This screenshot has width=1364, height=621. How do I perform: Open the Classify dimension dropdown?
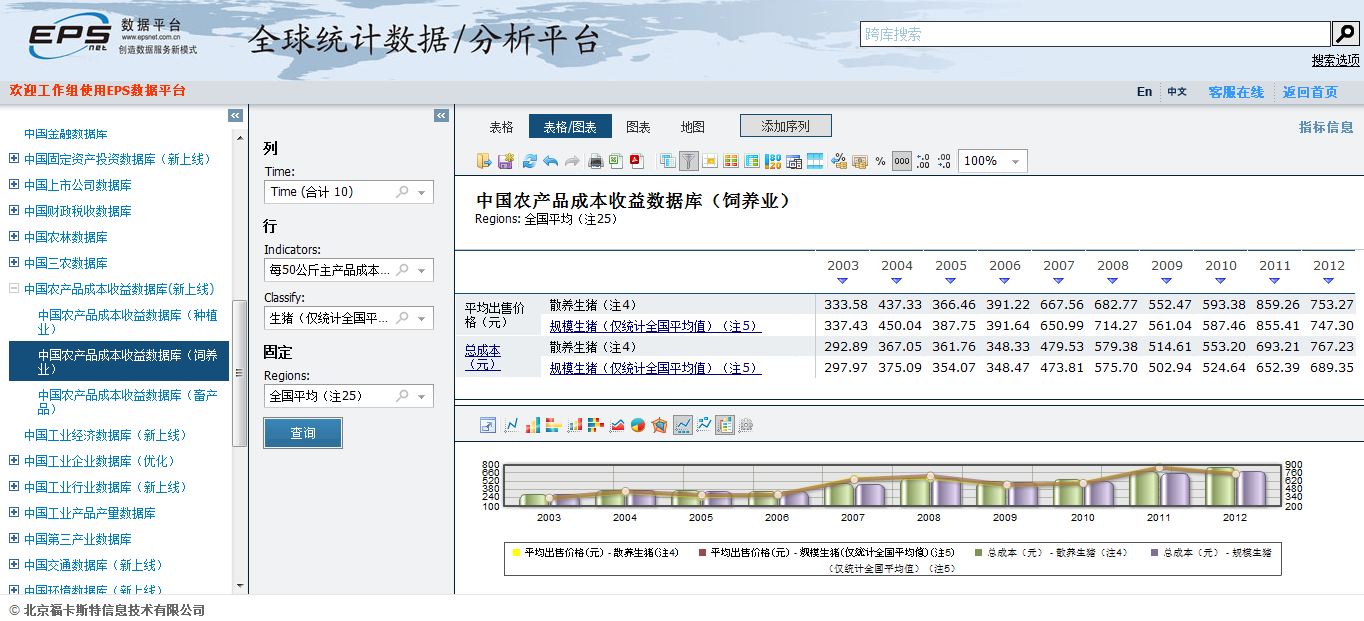[421, 318]
